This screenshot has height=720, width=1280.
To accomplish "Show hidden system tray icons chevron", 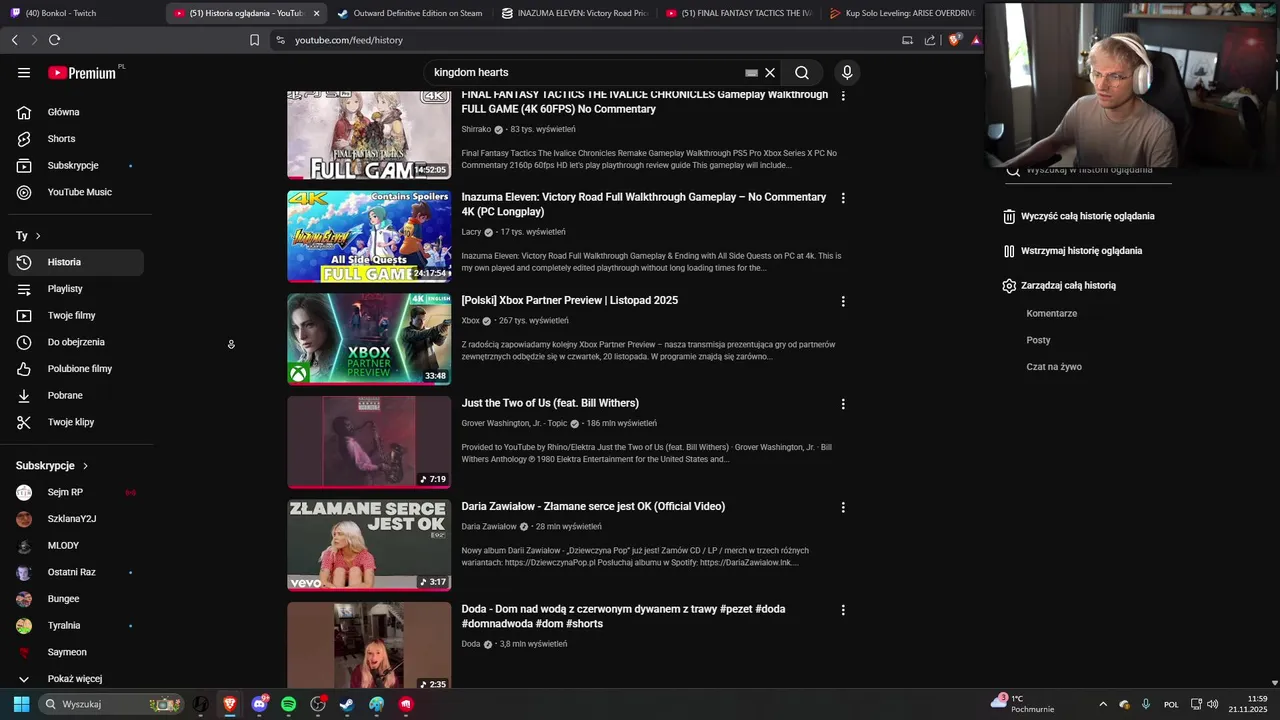I will click(1103, 704).
